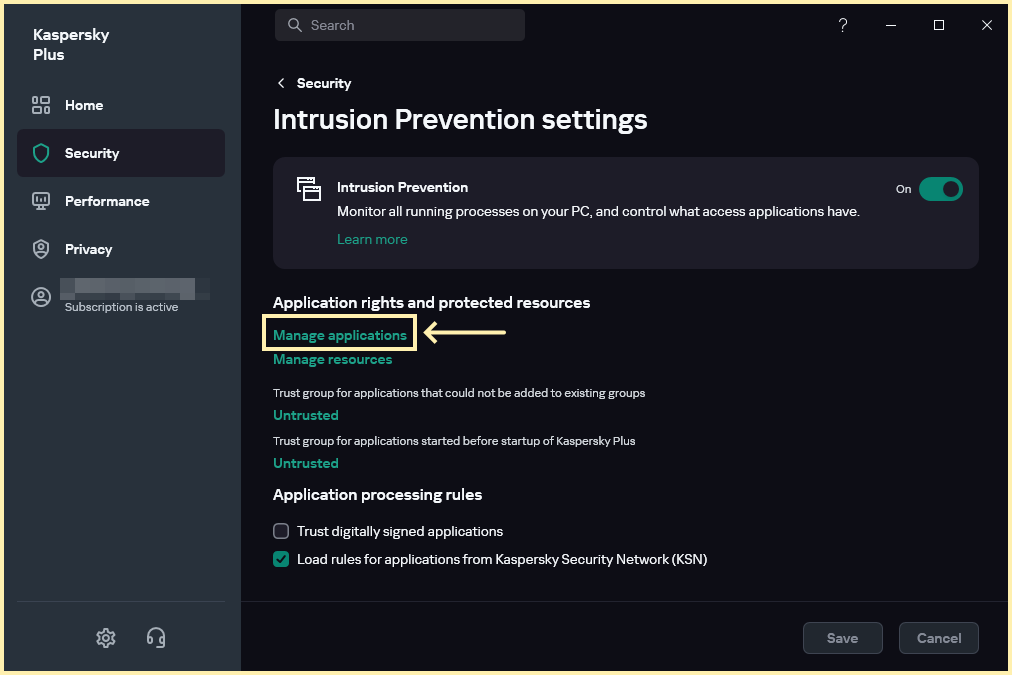1012x675 pixels.
Task: Open support via the headset icon
Action: pyautogui.click(x=156, y=637)
